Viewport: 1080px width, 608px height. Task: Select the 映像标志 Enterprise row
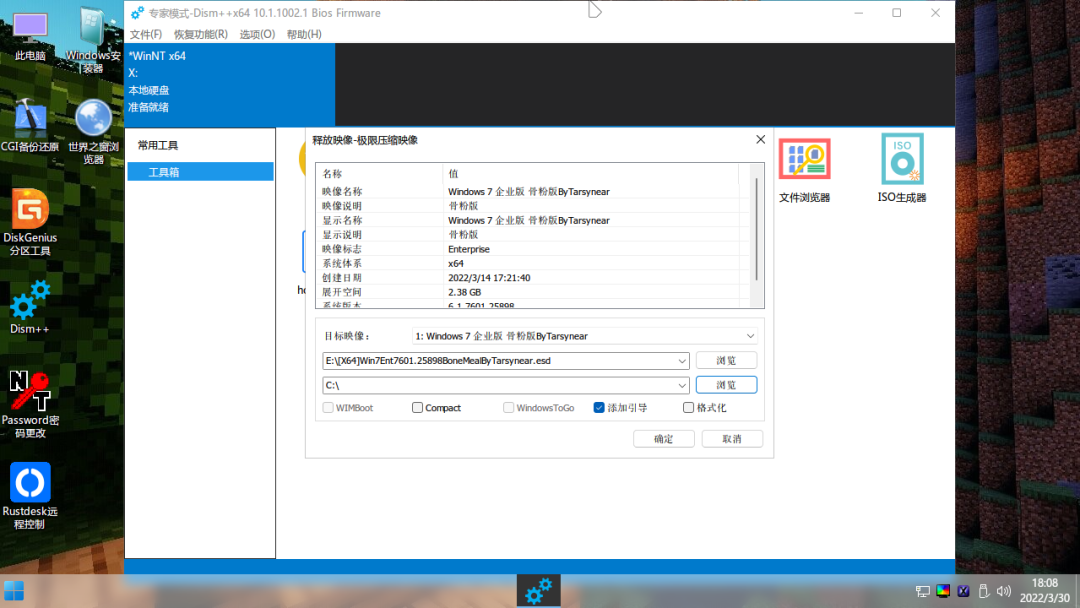point(530,249)
